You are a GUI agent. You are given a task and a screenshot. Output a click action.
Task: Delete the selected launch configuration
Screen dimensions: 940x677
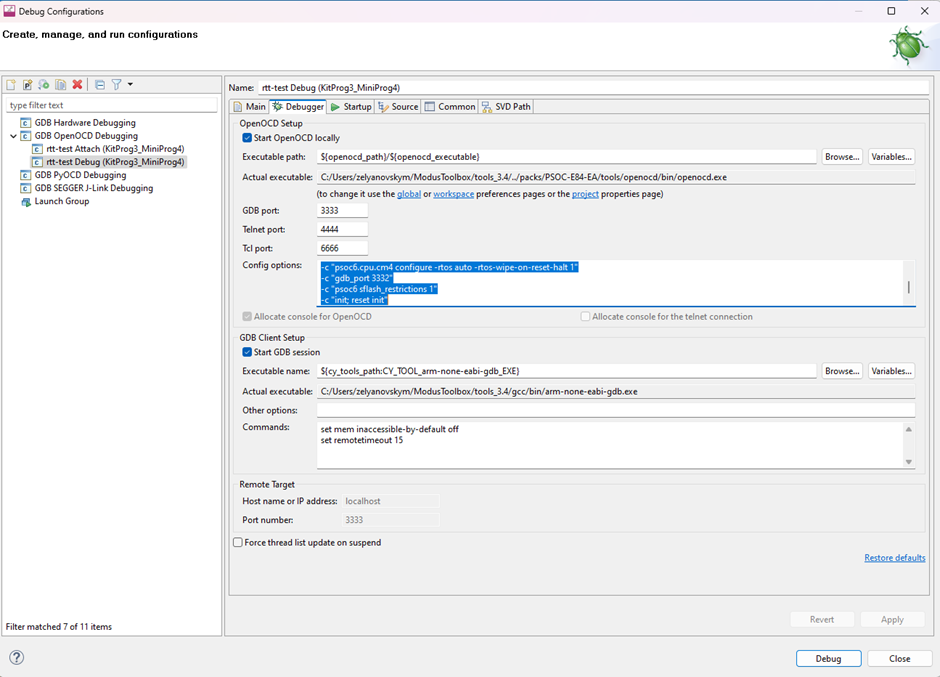point(77,85)
